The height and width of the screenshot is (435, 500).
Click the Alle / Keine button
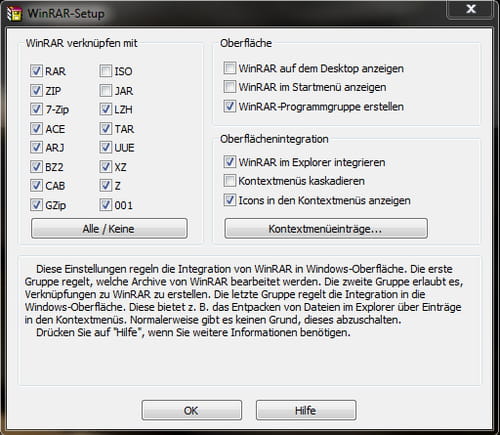109,229
